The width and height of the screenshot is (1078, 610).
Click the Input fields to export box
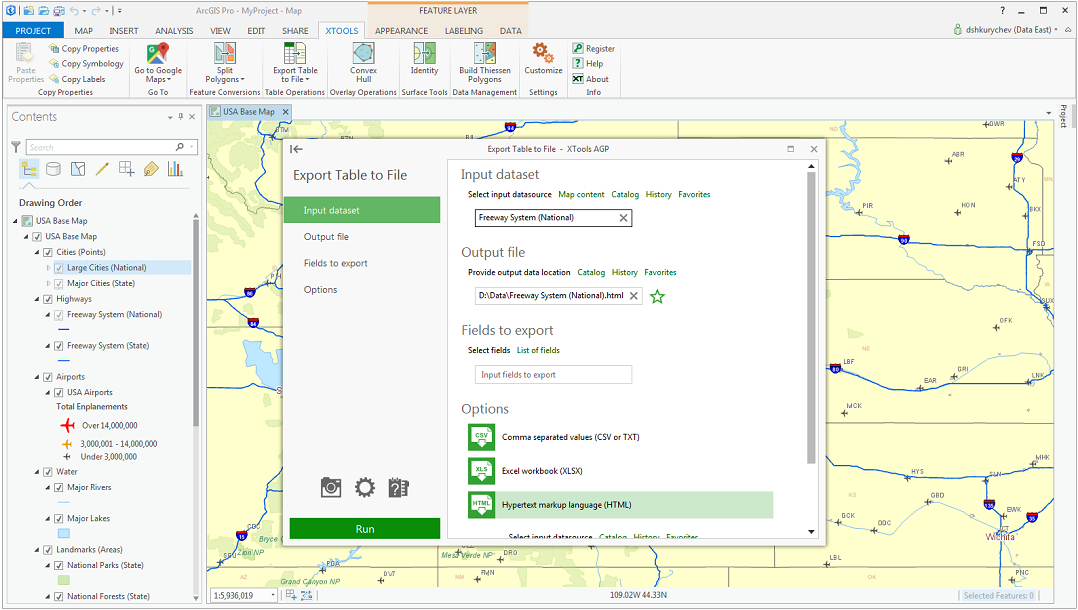tap(553, 375)
